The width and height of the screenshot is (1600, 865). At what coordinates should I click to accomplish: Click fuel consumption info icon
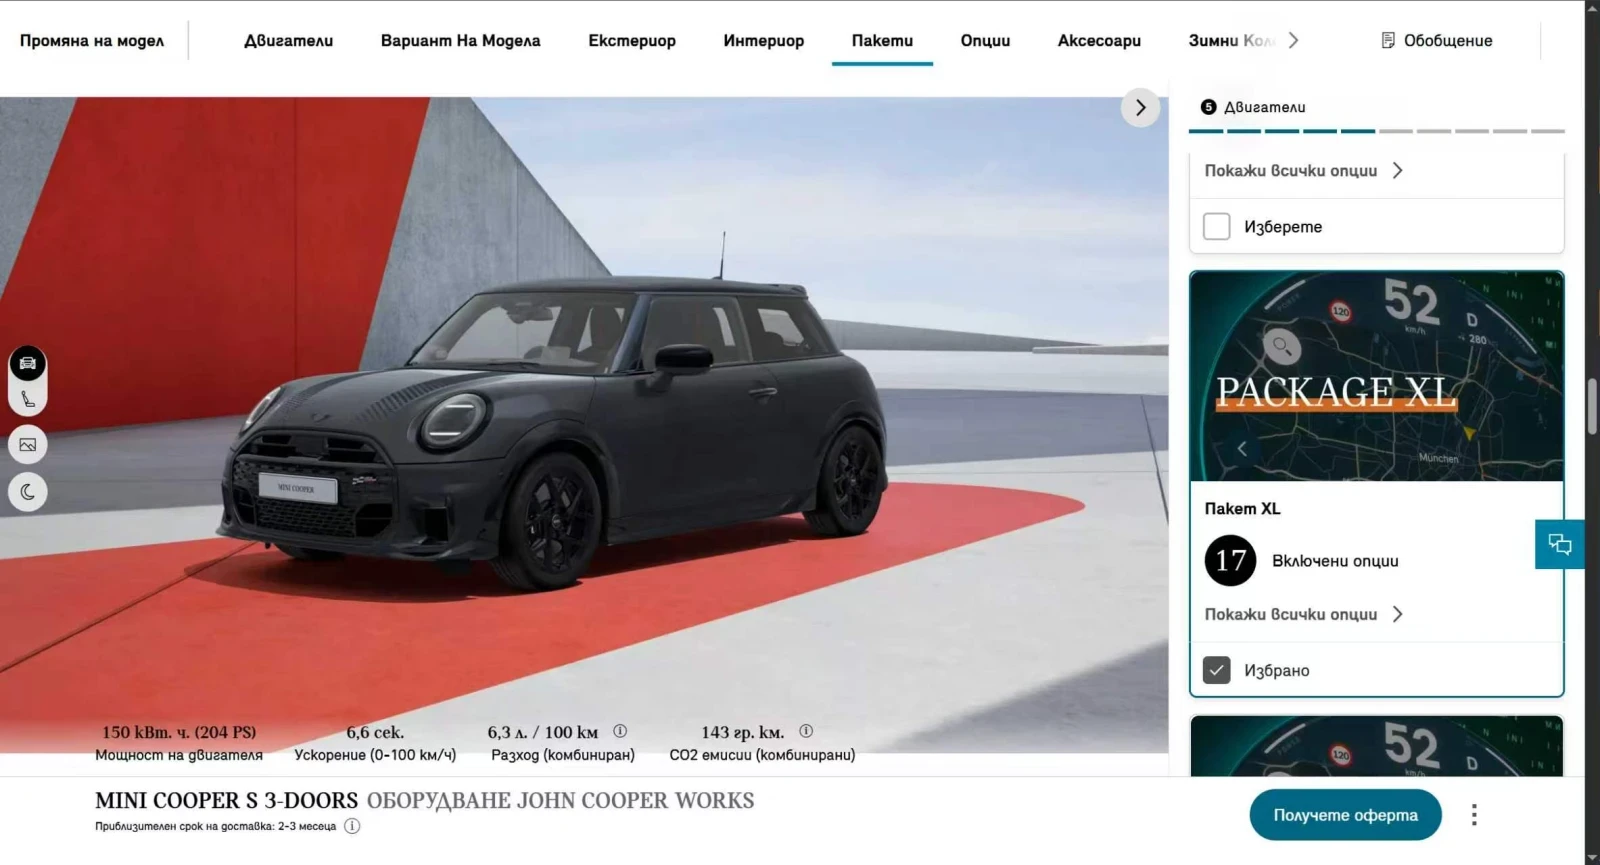(620, 731)
